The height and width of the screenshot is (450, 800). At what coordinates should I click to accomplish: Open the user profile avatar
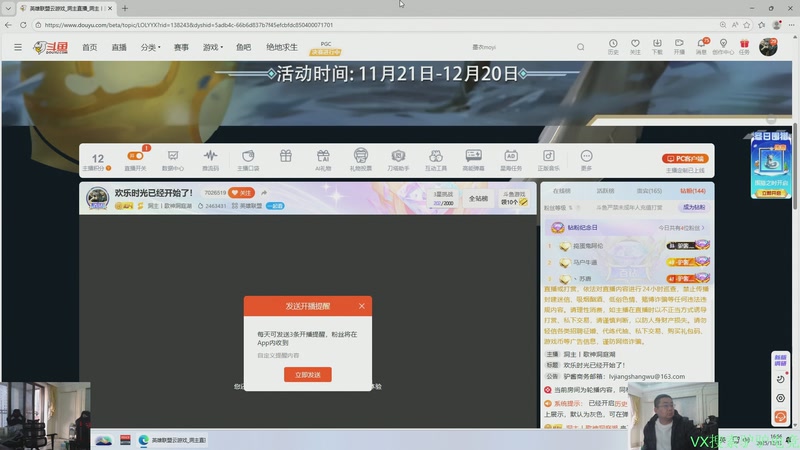pos(768,47)
